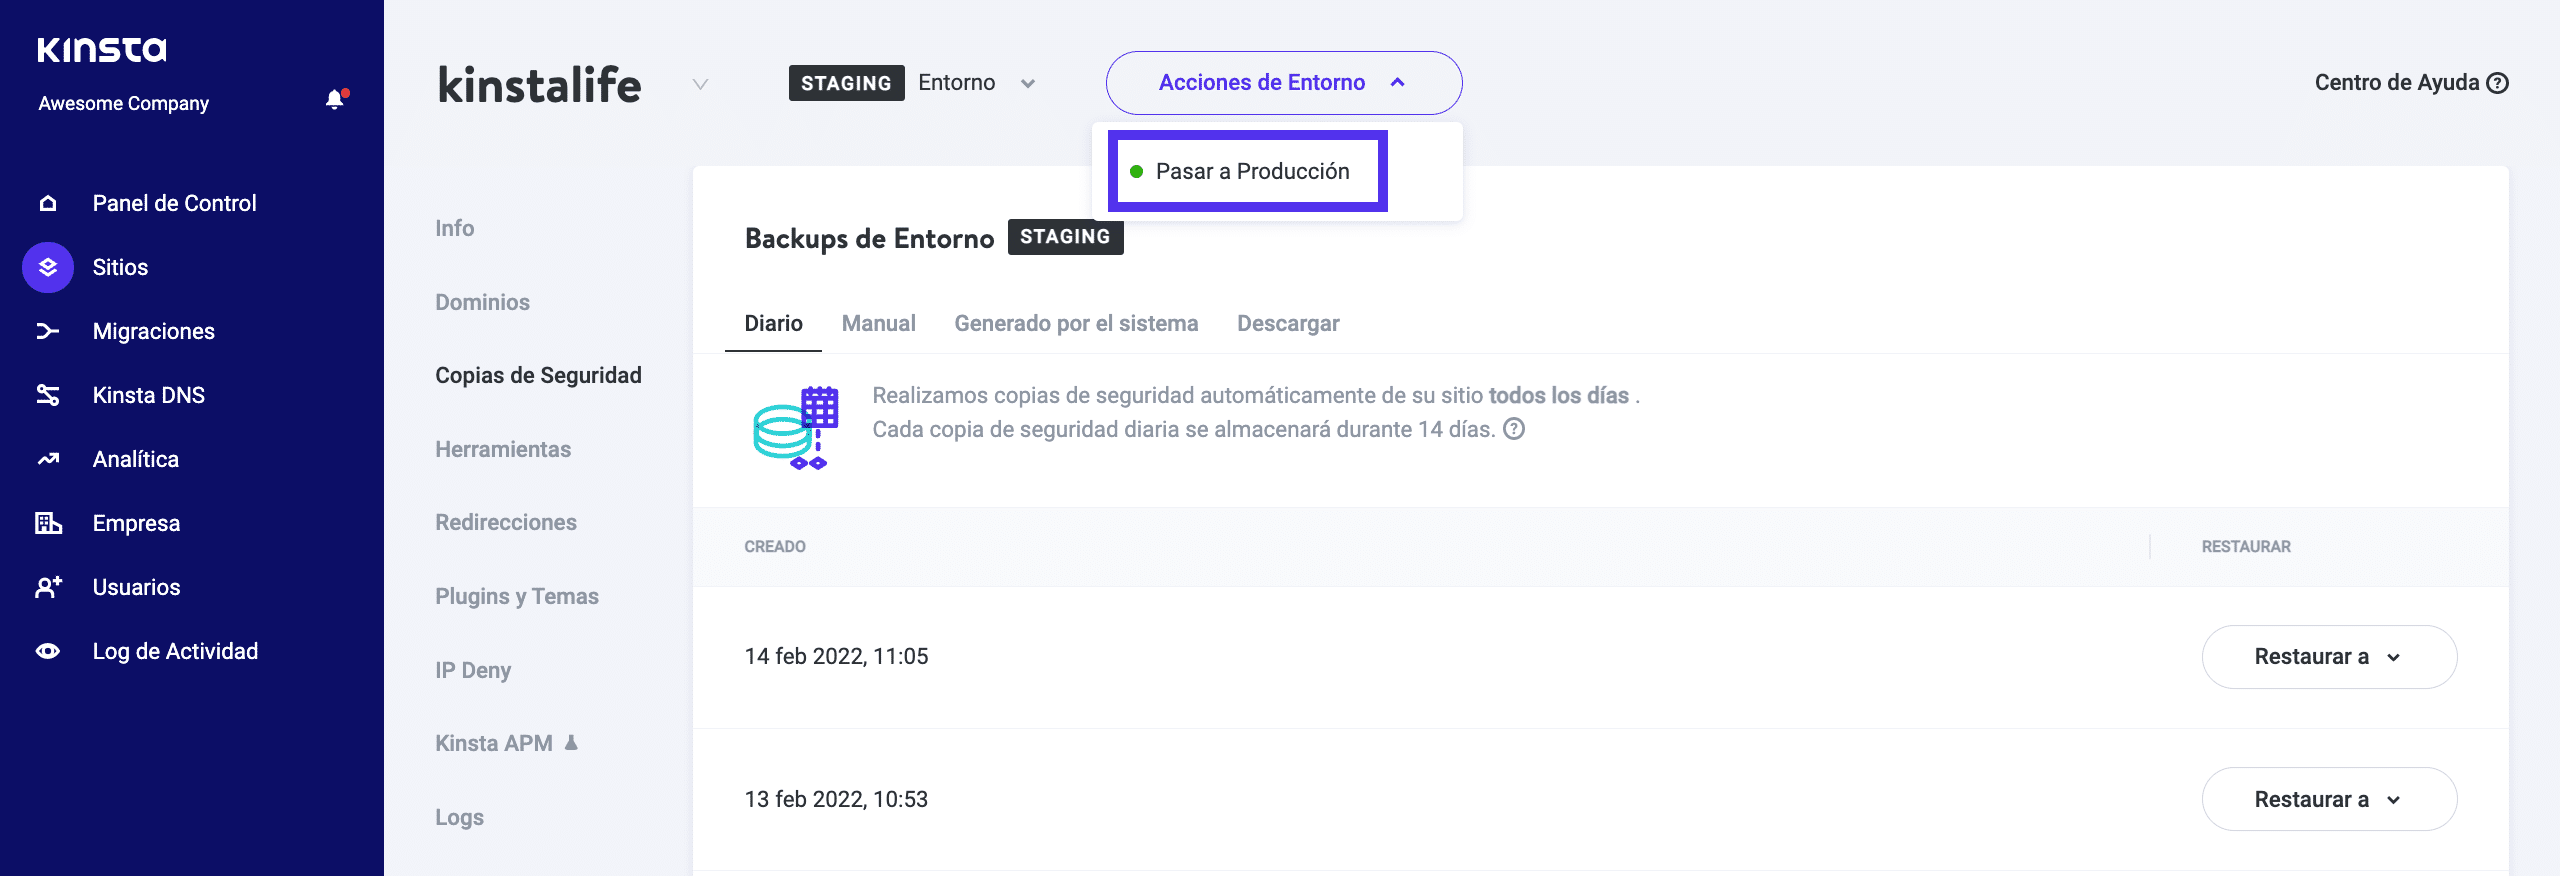Click the Log de Actividad eye icon
This screenshot has width=2560, height=876.
coord(48,651)
